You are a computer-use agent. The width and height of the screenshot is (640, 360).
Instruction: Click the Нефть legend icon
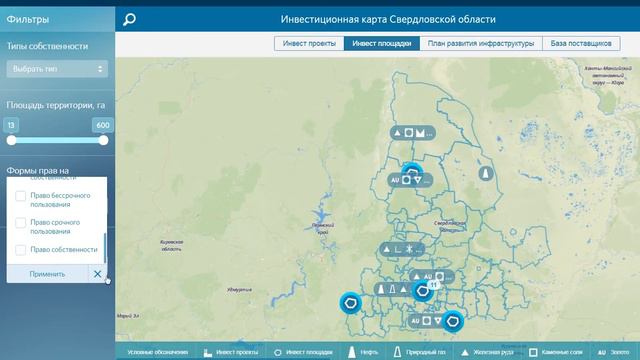tap(351, 352)
